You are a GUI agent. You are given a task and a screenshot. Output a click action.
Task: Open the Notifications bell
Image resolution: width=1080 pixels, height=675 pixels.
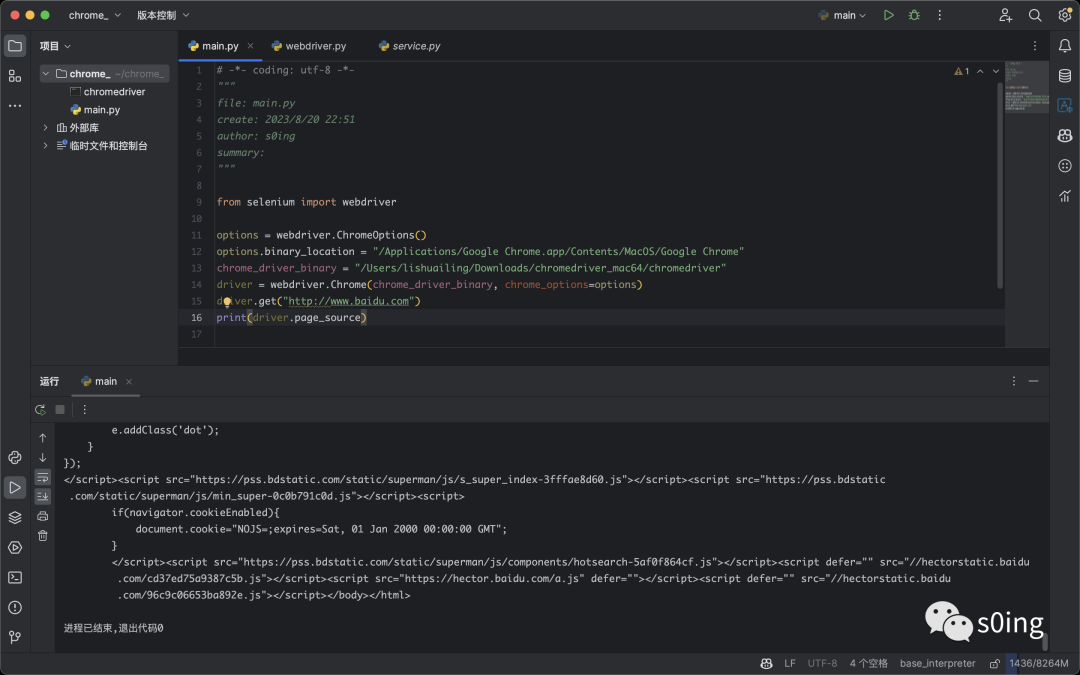tap(1065, 46)
